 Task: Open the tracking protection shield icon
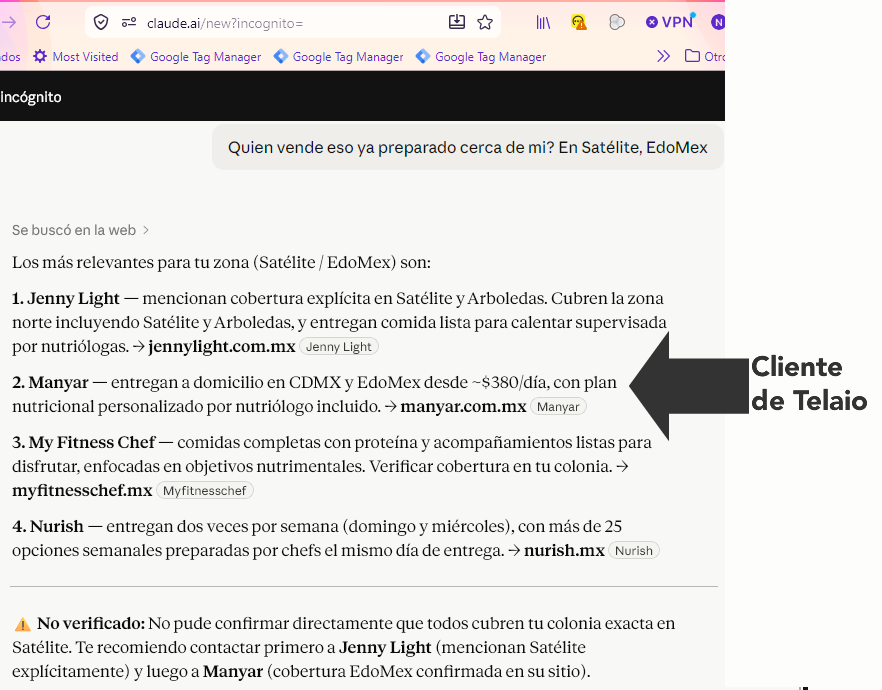tap(101, 22)
